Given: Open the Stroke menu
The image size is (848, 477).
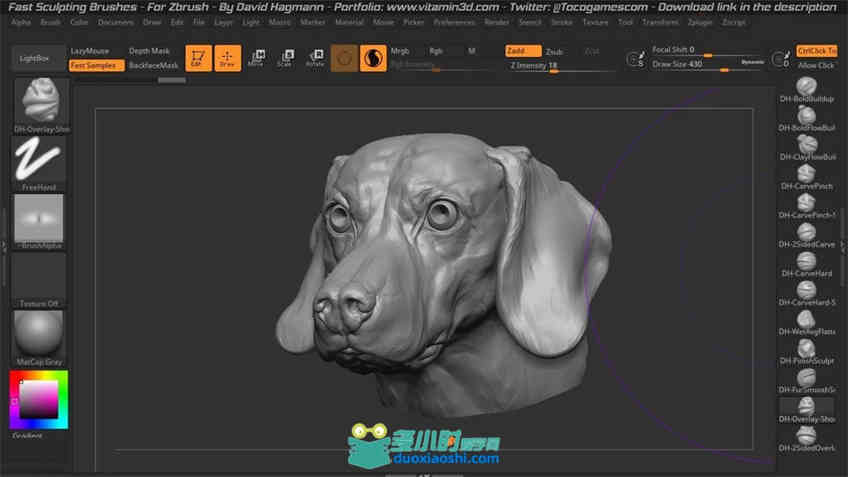Looking at the screenshot, I should (x=562, y=23).
